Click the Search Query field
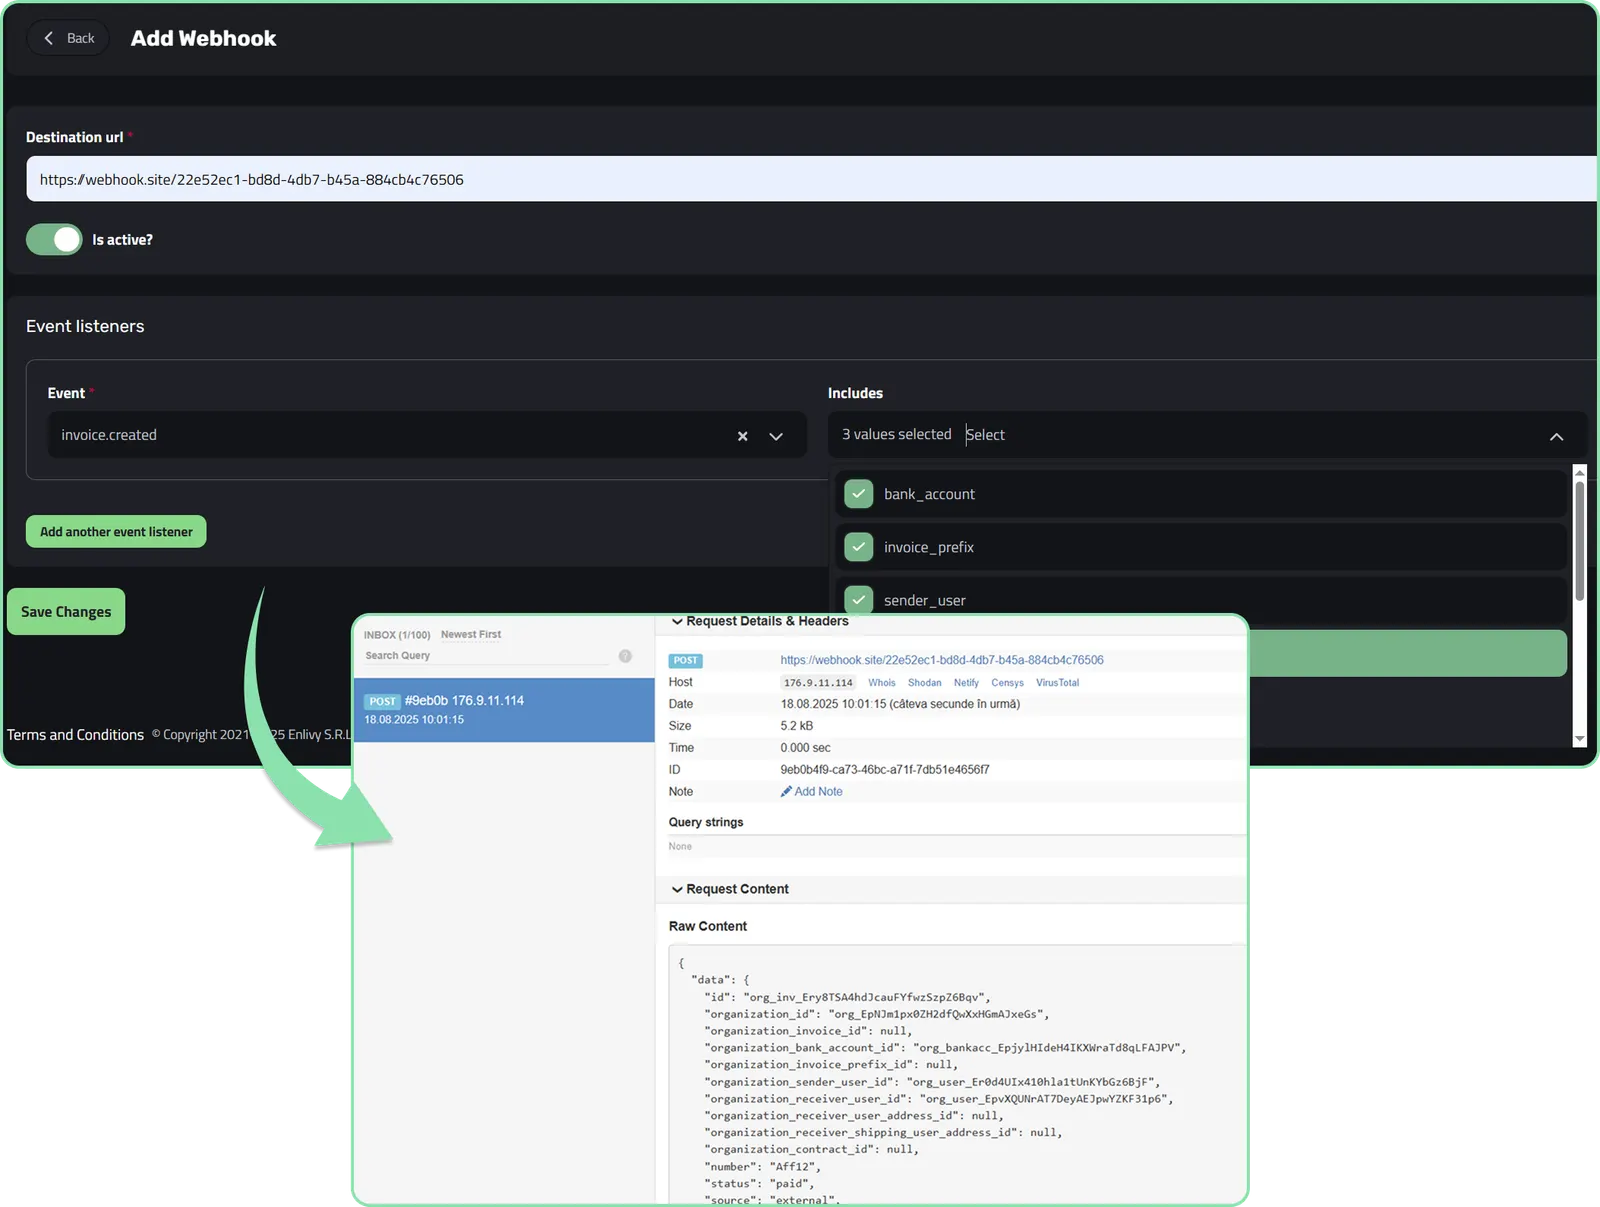This screenshot has height=1207, width=1600. [x=486, y=656]
